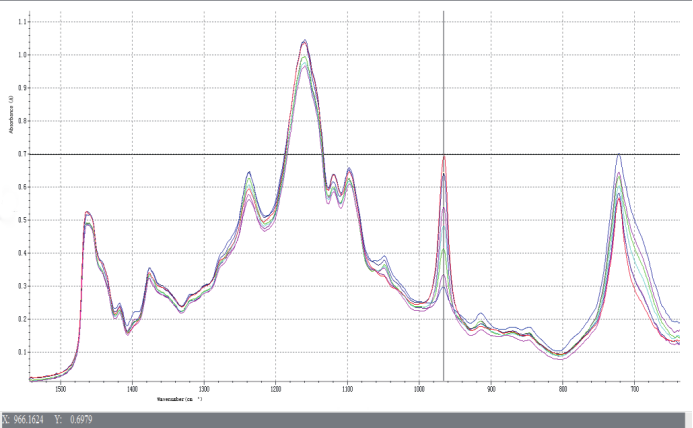Click the 0.4 tick label on y-axis
This screenshot has width=693, height=428.
click(22, 253)
